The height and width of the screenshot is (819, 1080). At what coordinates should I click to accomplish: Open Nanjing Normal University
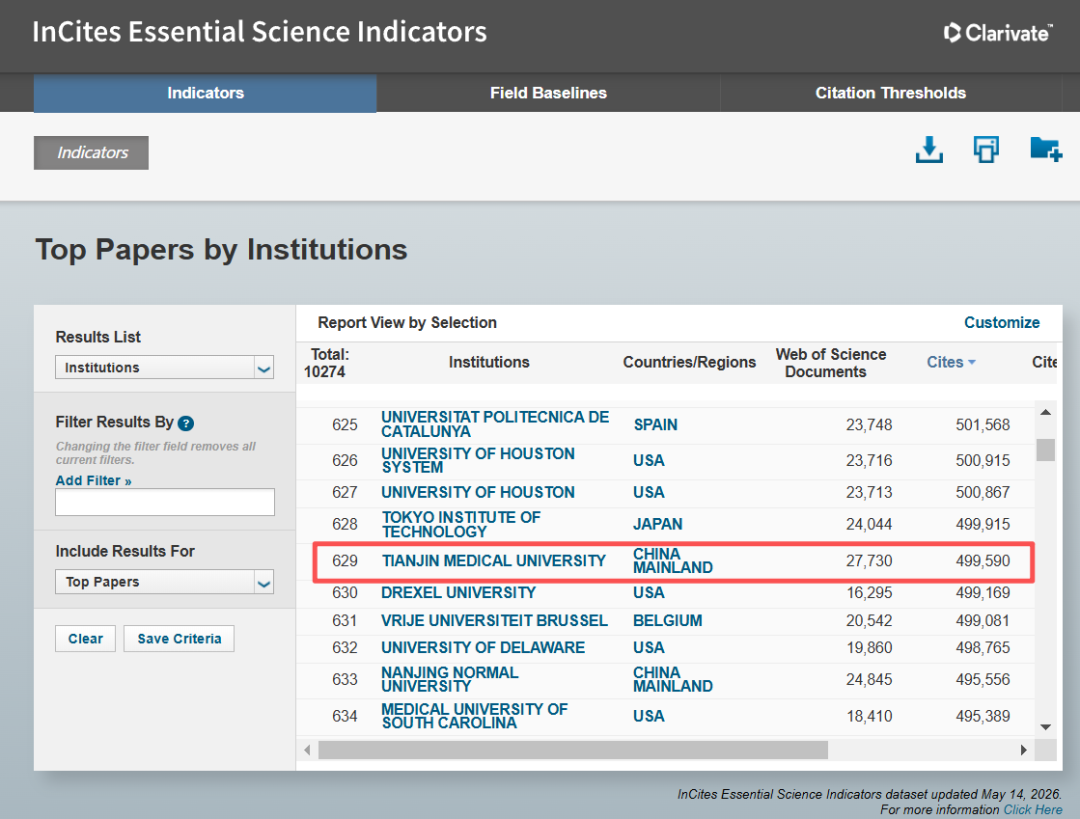point(449,679)
